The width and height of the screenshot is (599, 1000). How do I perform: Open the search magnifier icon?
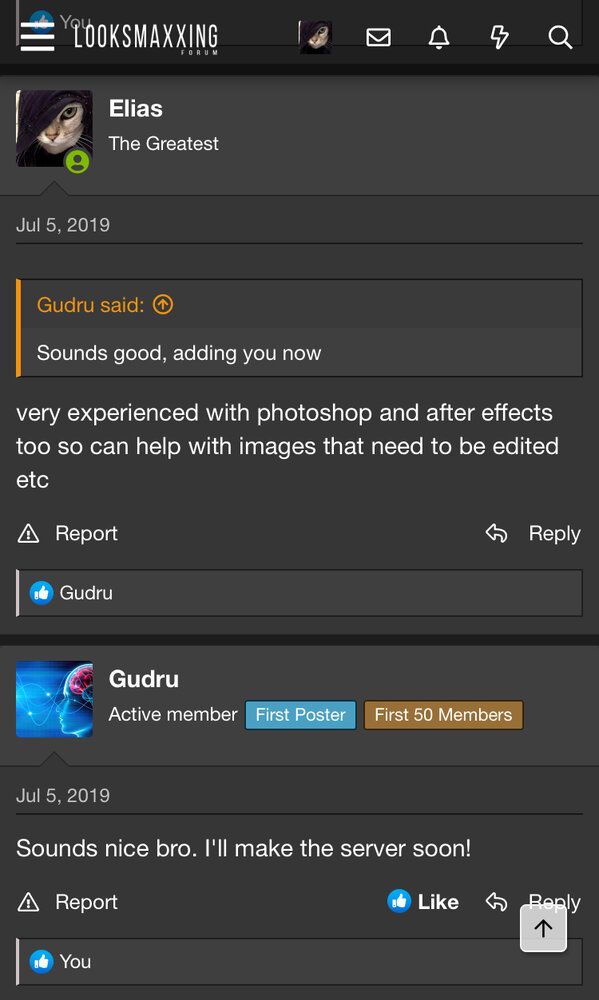click(x=559, y=38)
